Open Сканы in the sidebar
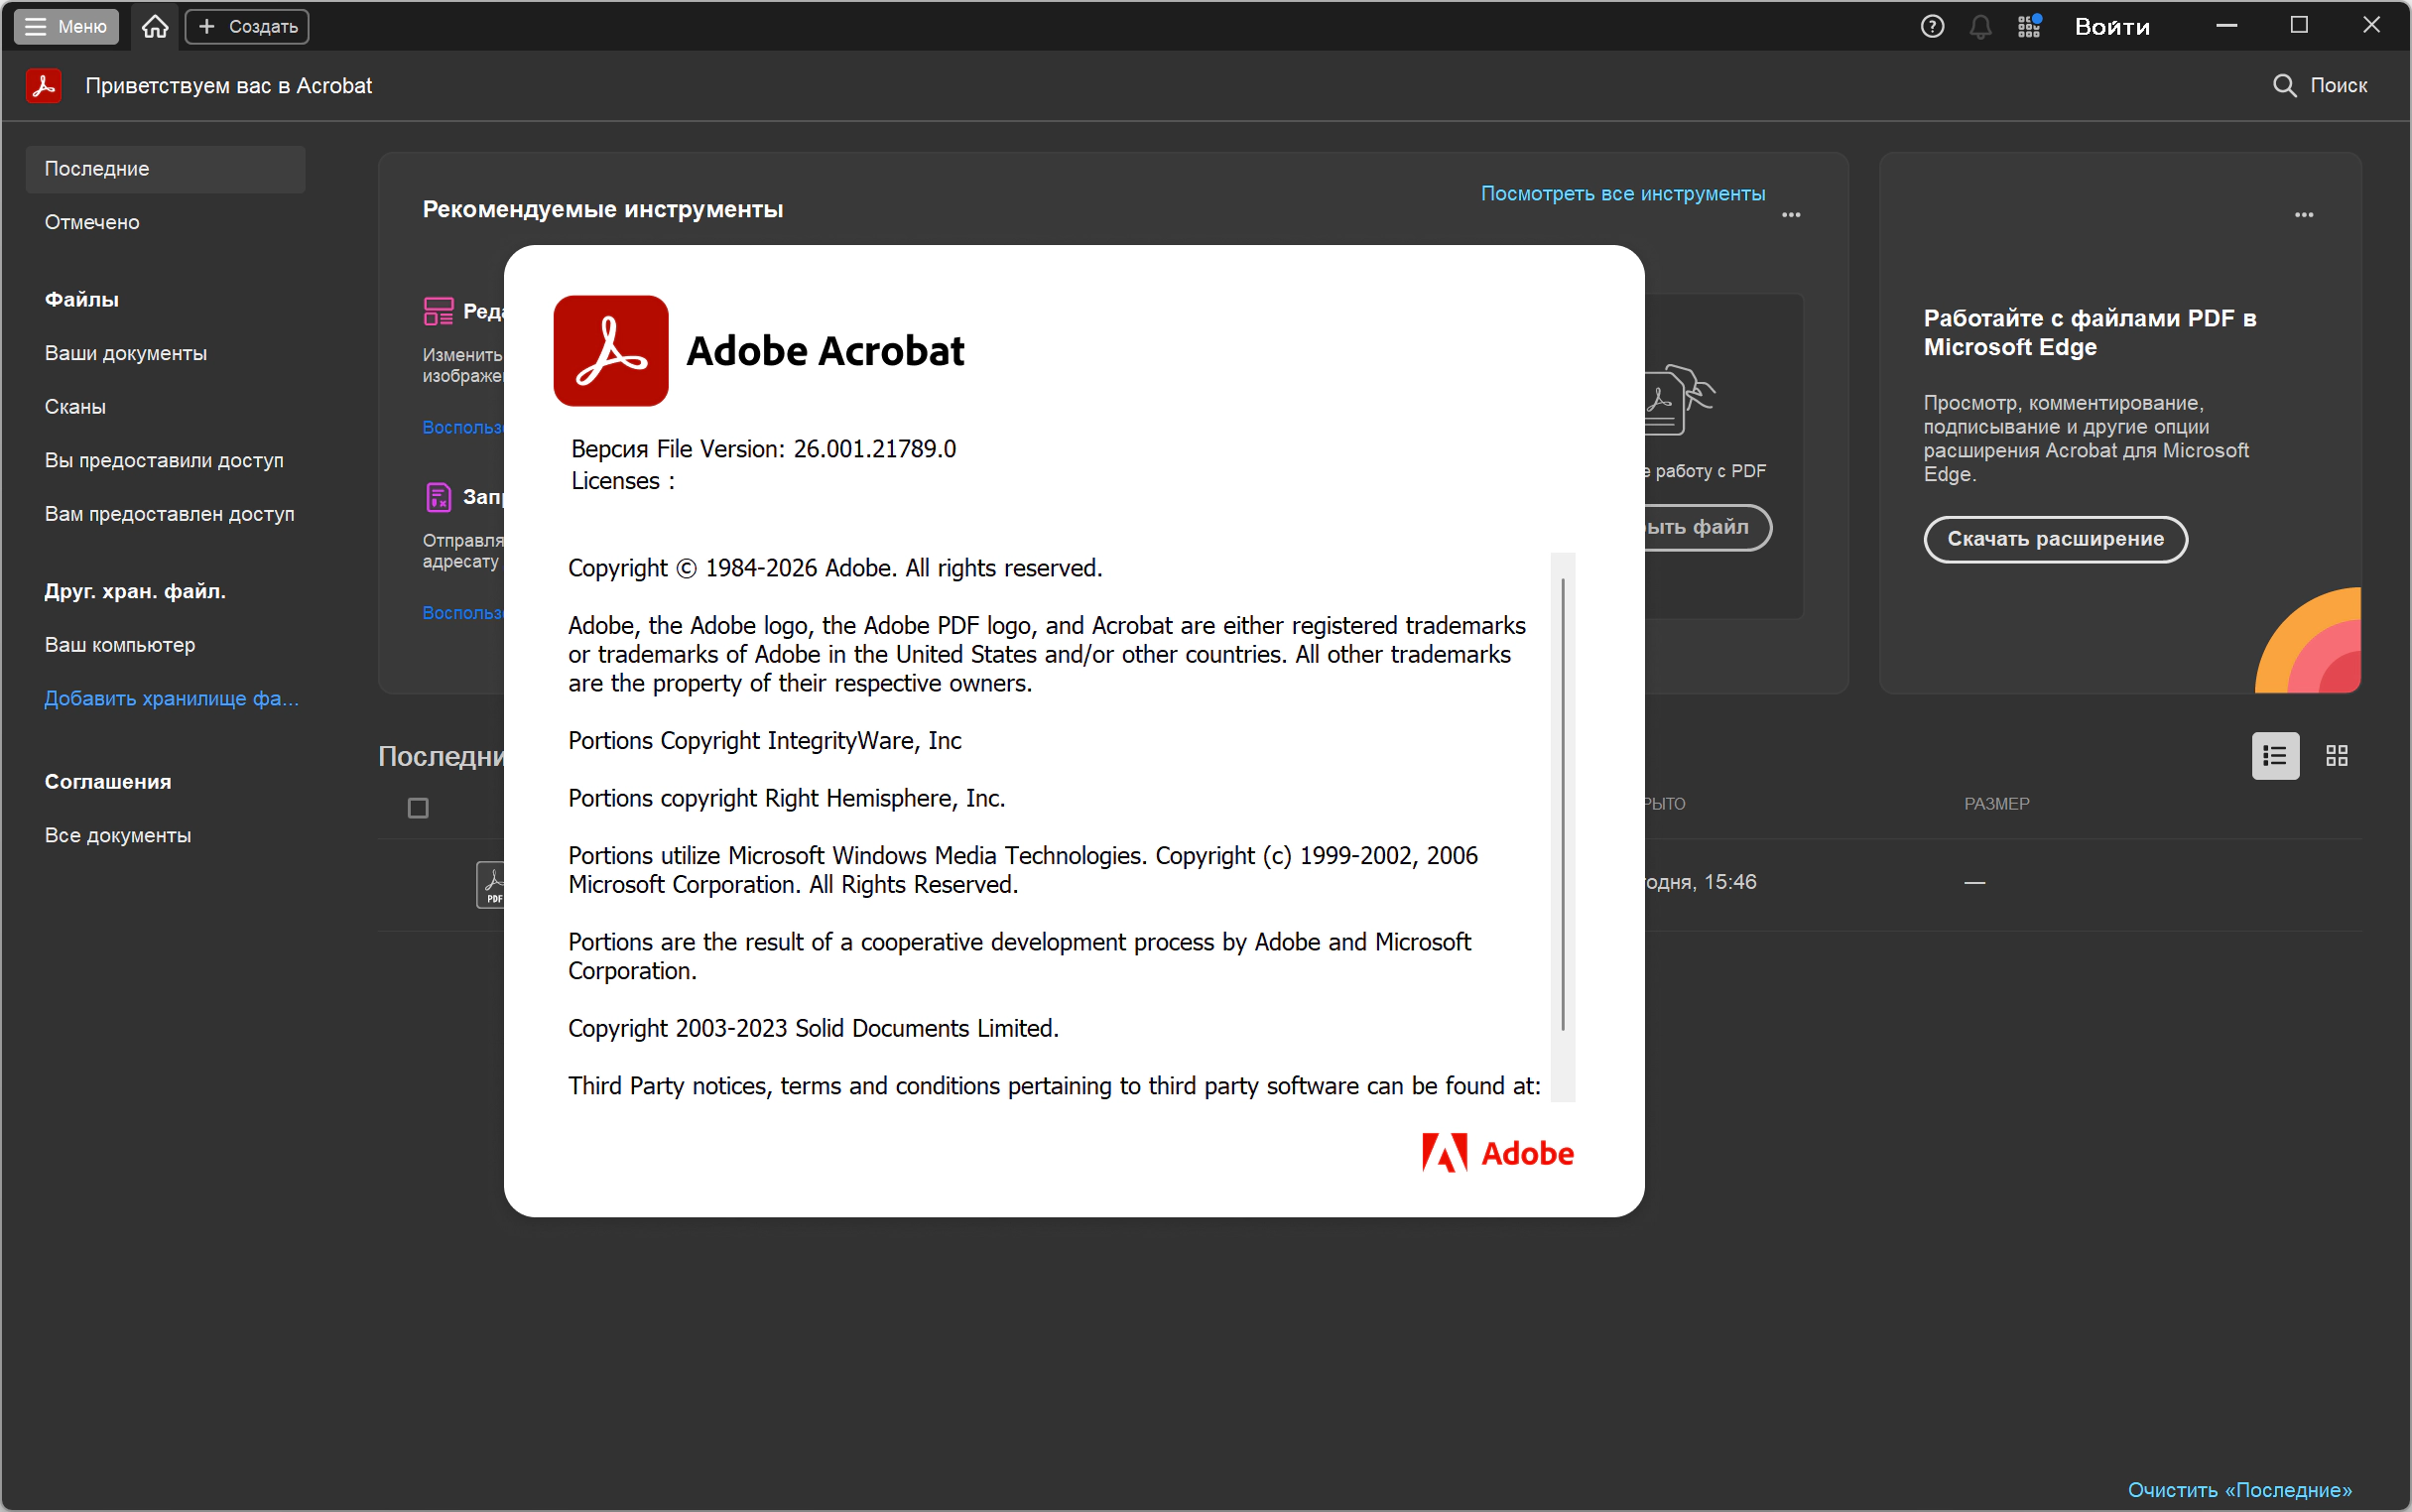The image size is (2412, 1512). coord(75,407)
